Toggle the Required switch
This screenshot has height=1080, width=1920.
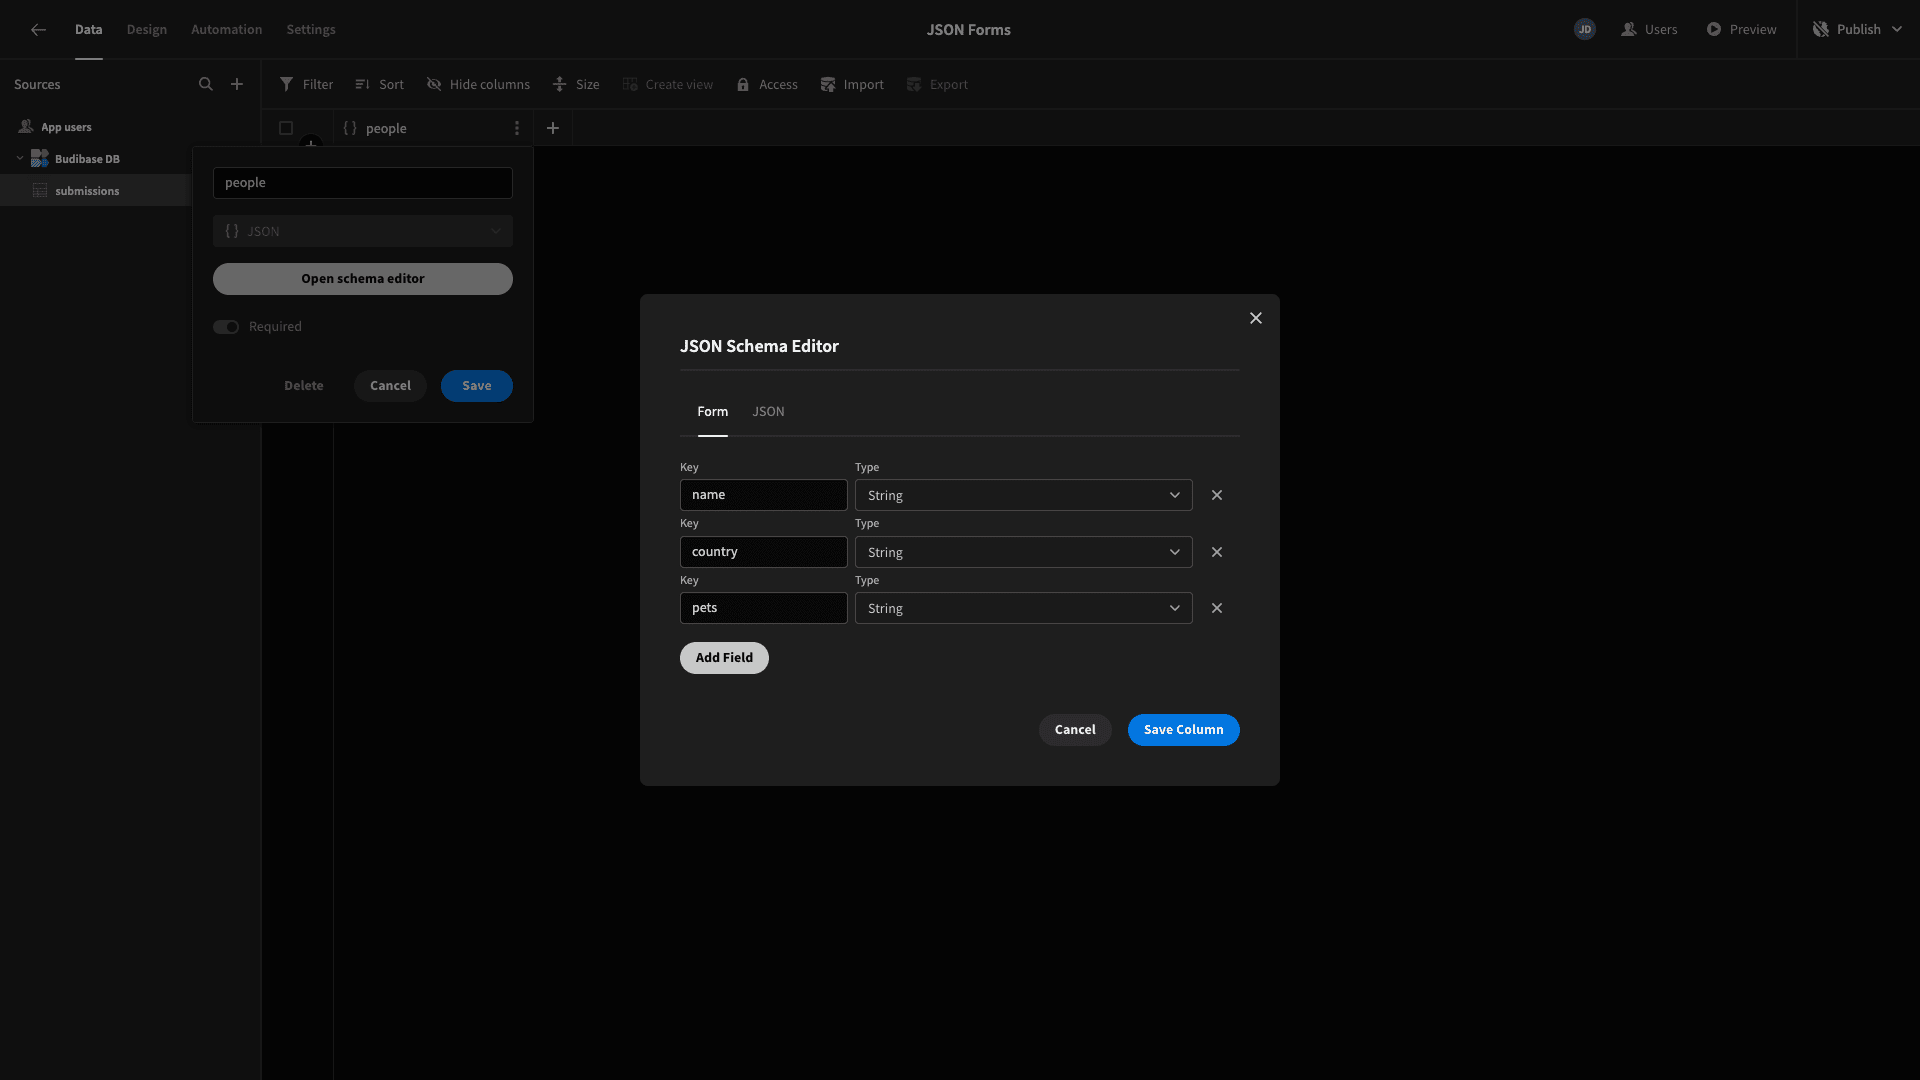(226, 327)
